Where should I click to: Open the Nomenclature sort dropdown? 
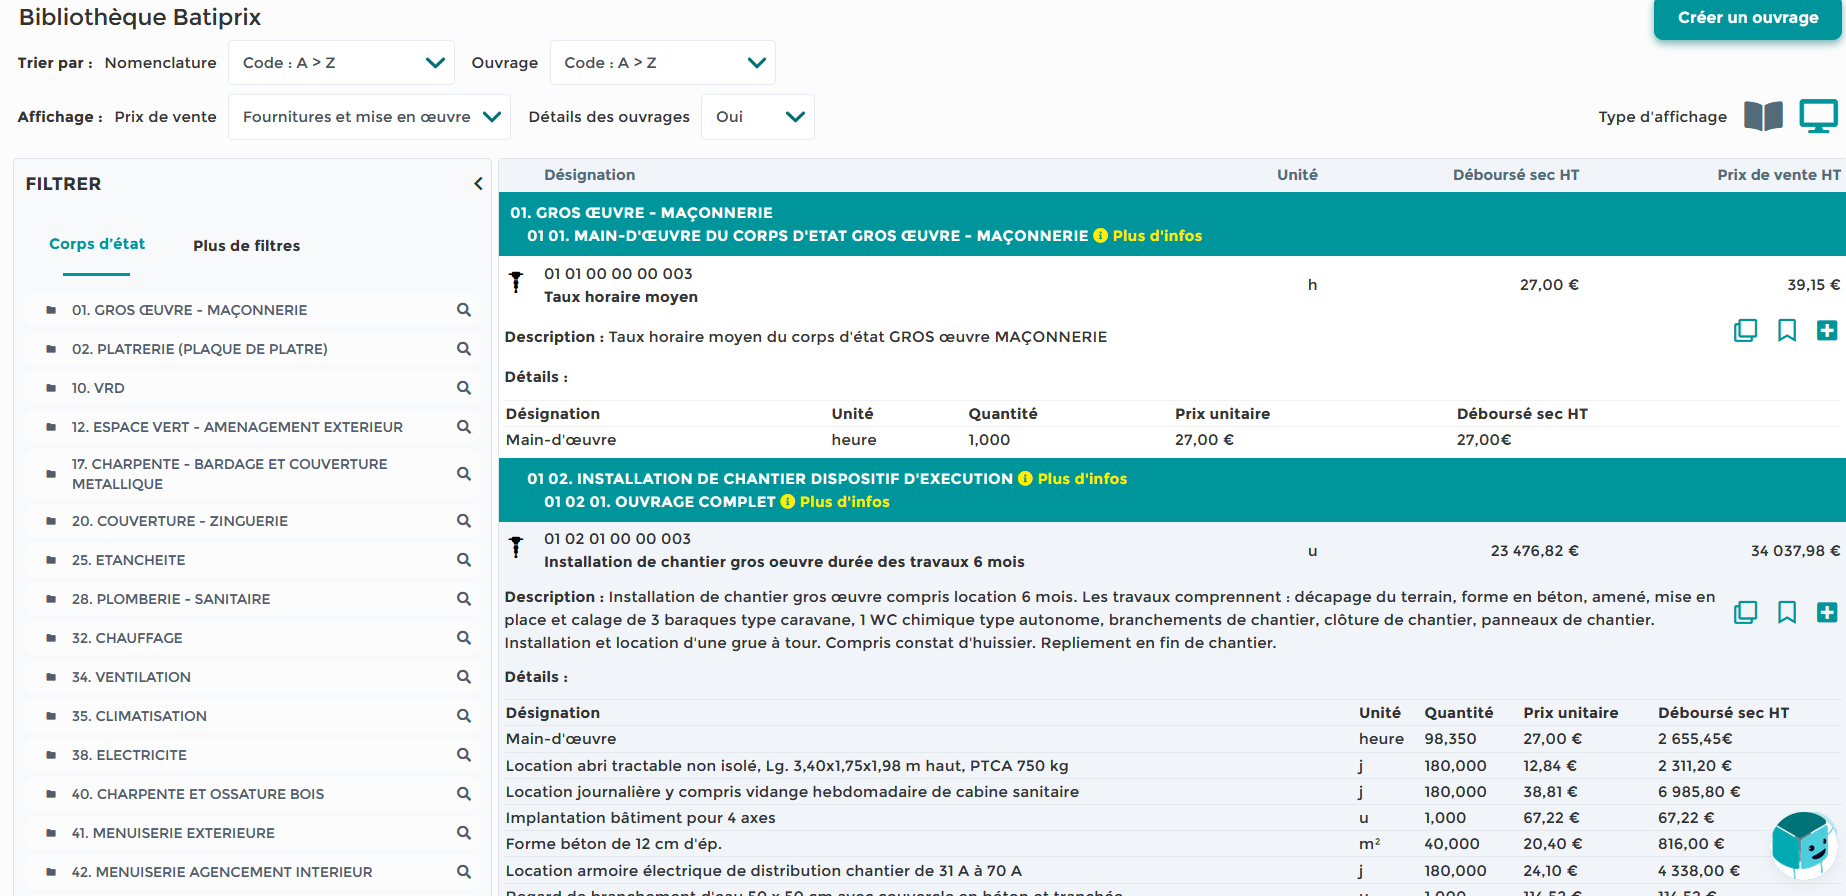pyautogui.click(x=342, y=62)
